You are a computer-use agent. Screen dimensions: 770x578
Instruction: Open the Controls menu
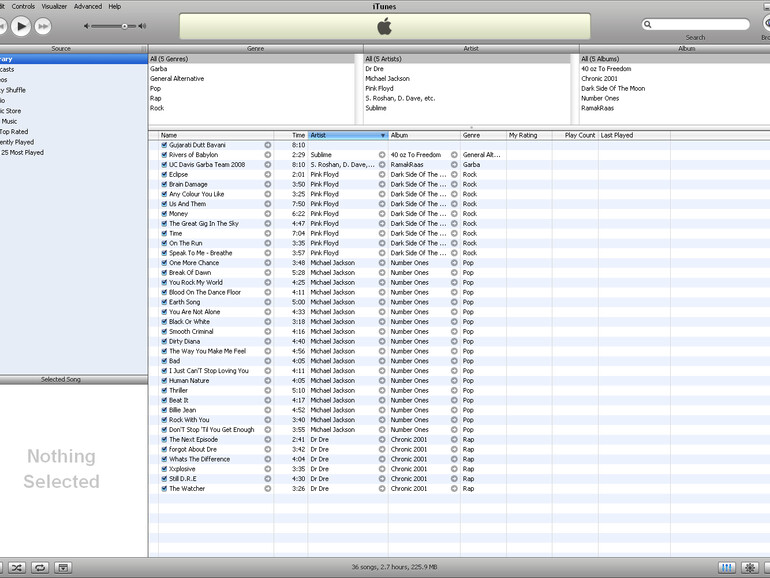click(23, 6)
